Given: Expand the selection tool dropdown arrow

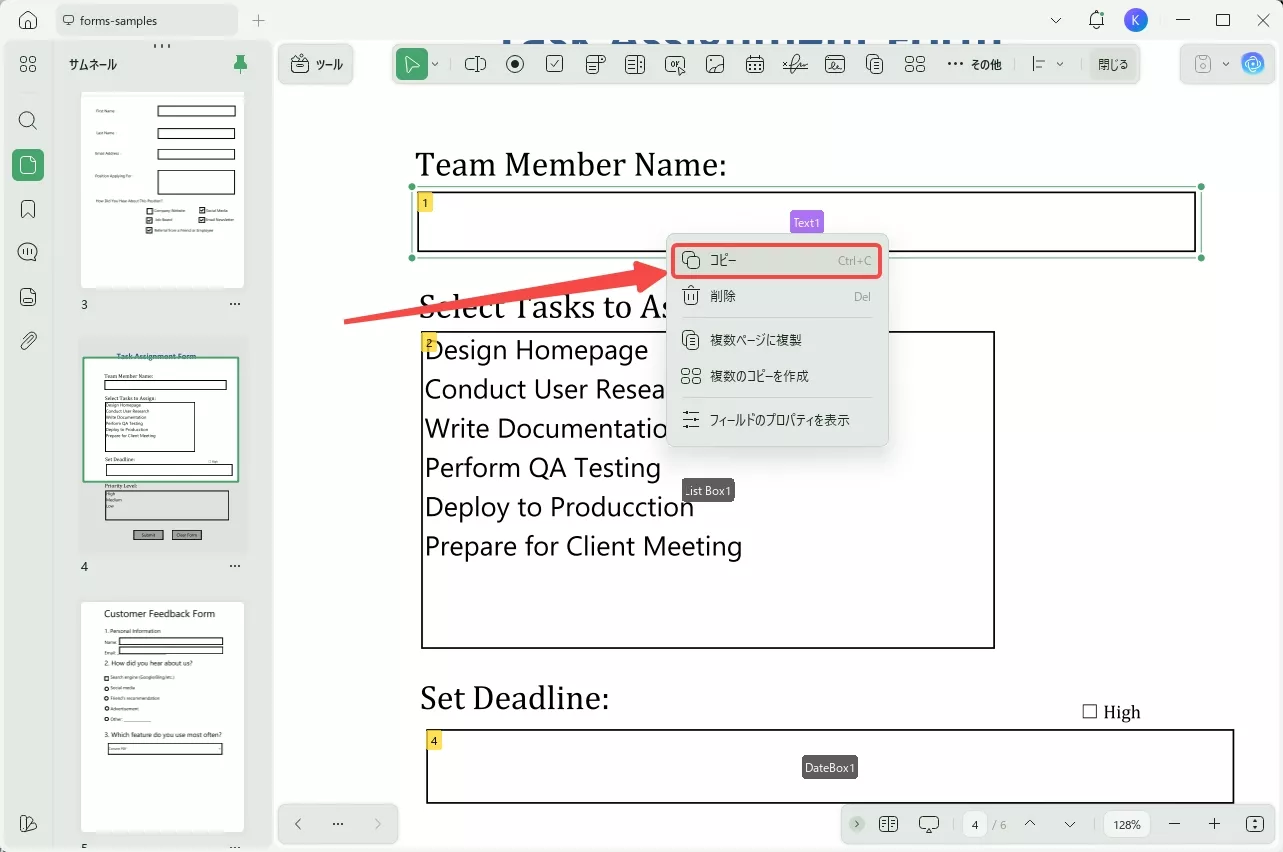Looking at the screenshot, I should click(x=435, y=64).
